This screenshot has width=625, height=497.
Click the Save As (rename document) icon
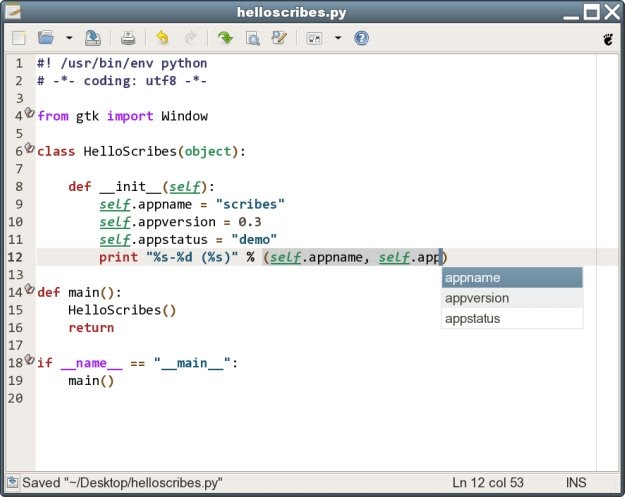coord(93,38)
